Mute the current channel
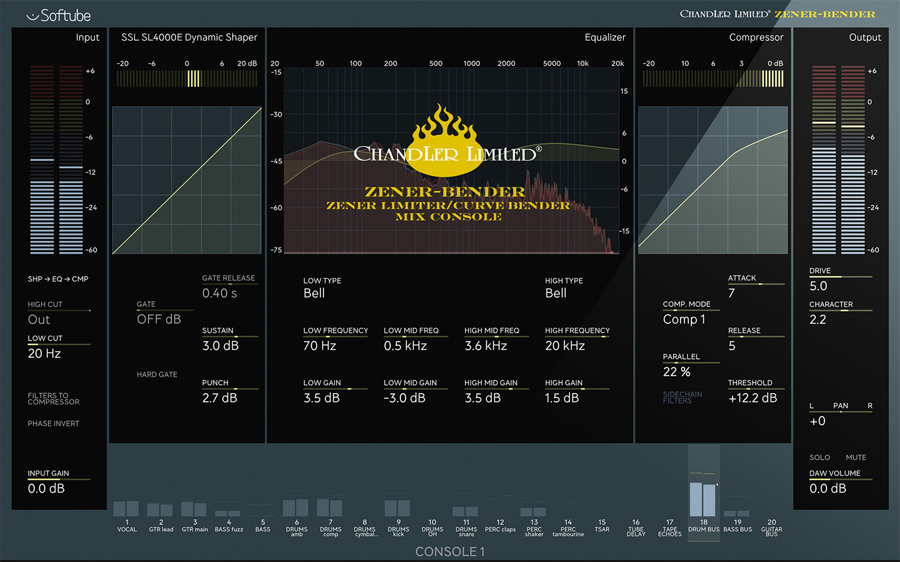900x562 pixels. pyautogui.click(x=856, y=458)
